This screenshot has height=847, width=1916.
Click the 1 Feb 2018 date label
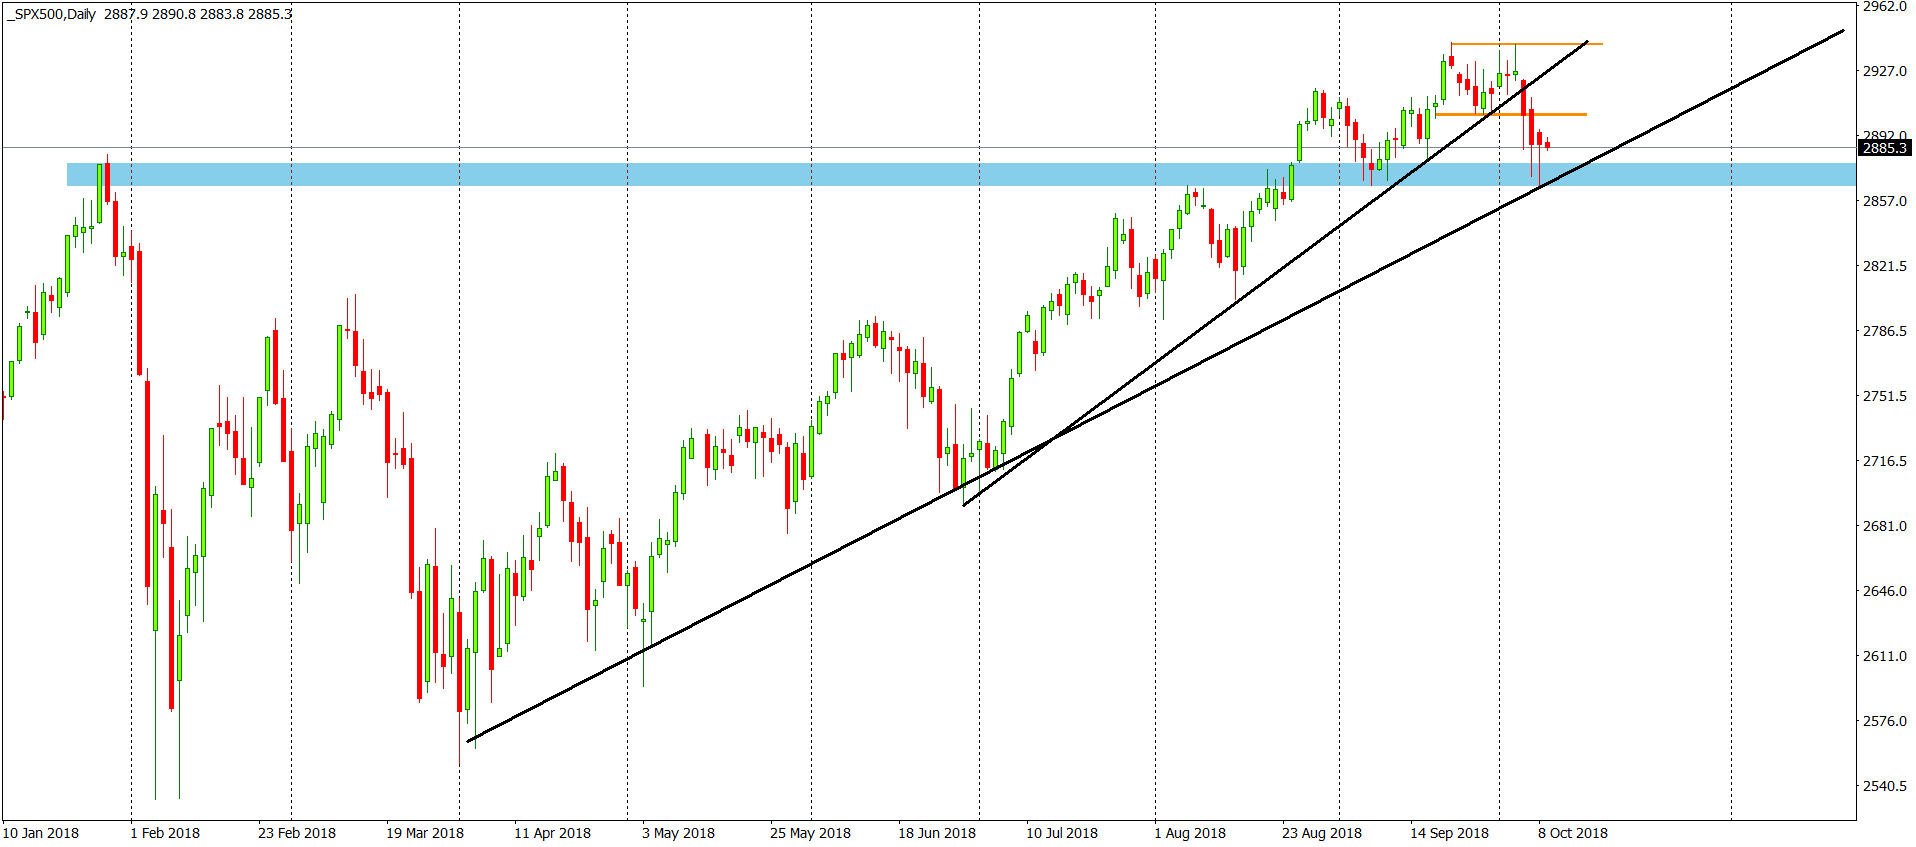(165, 833)
